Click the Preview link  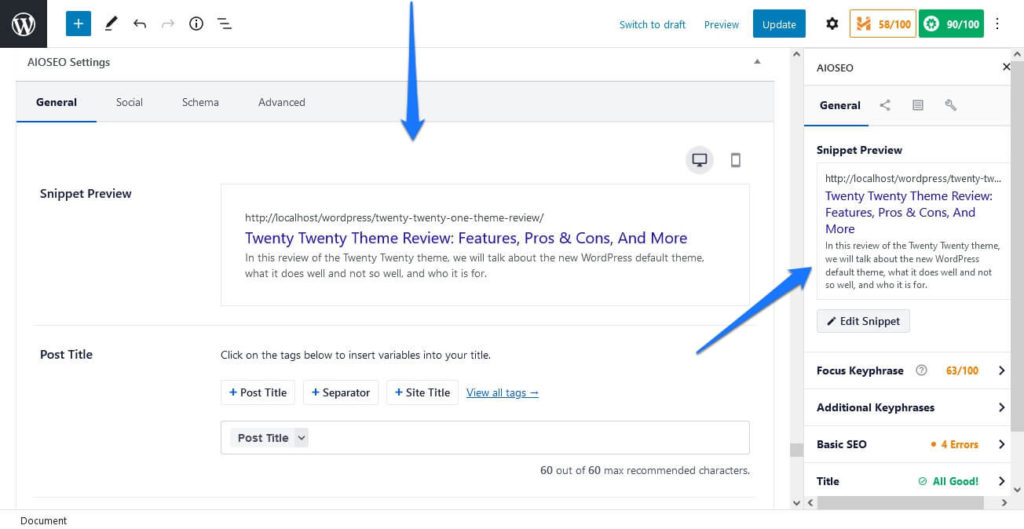(722, 25)
